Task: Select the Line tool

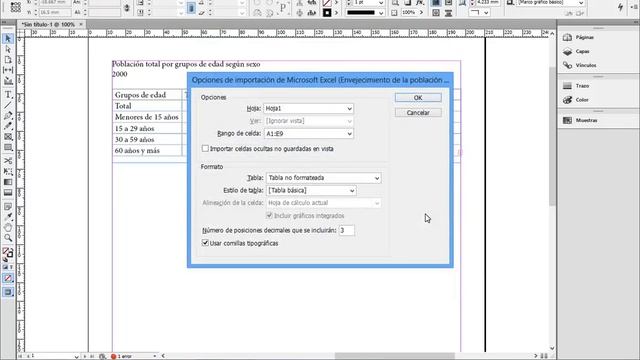Action: (x=8, y=105)
